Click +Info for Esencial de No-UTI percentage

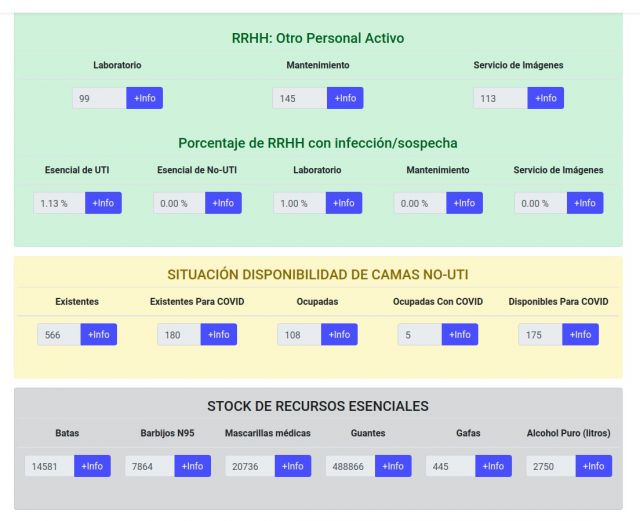pos(223,203)
